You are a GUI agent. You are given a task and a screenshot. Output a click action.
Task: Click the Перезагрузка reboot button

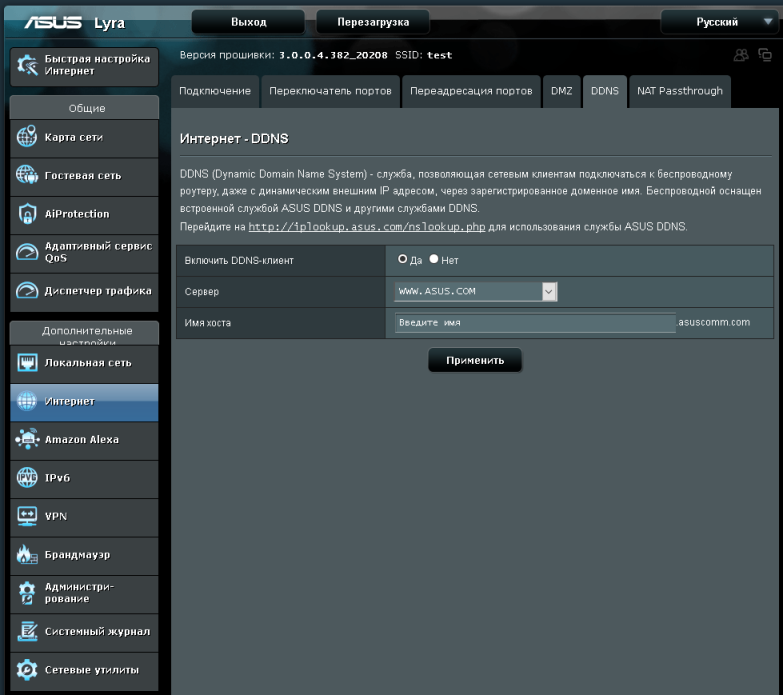pyautogui.click(x=373, y=22)
